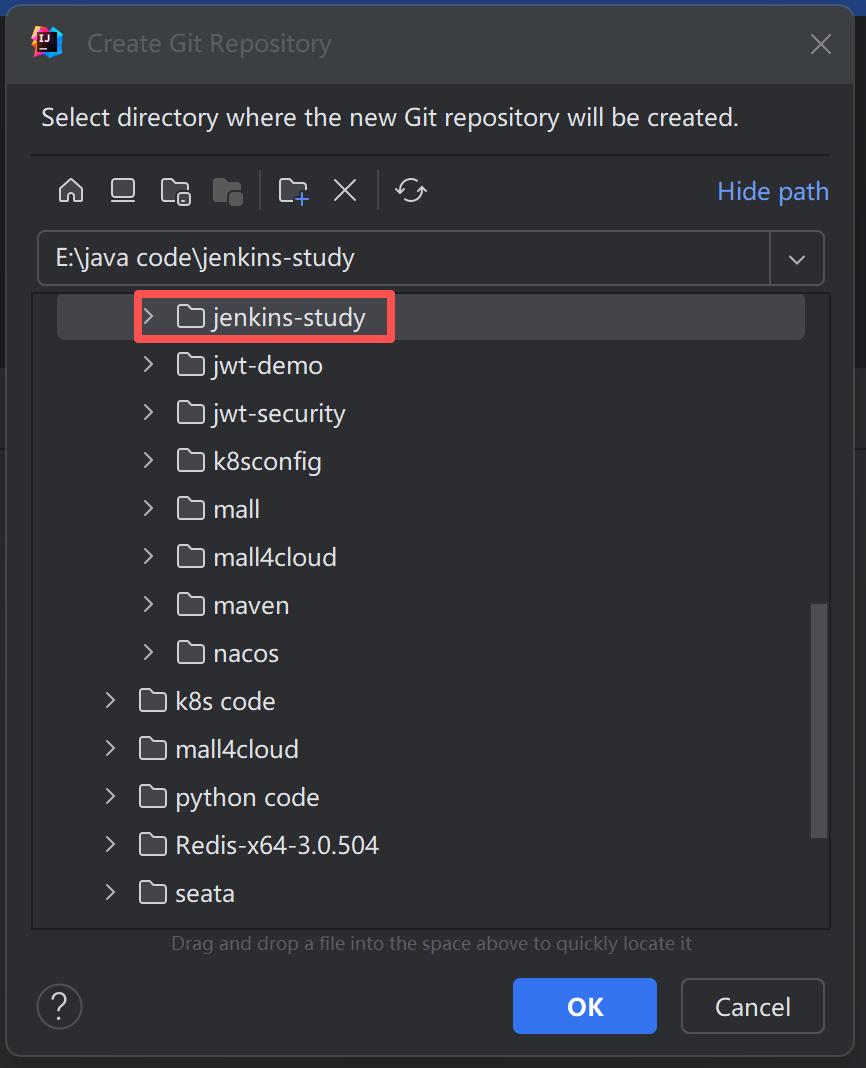
Task: Select the mall4cloud folder
Action: click(270, 556)
